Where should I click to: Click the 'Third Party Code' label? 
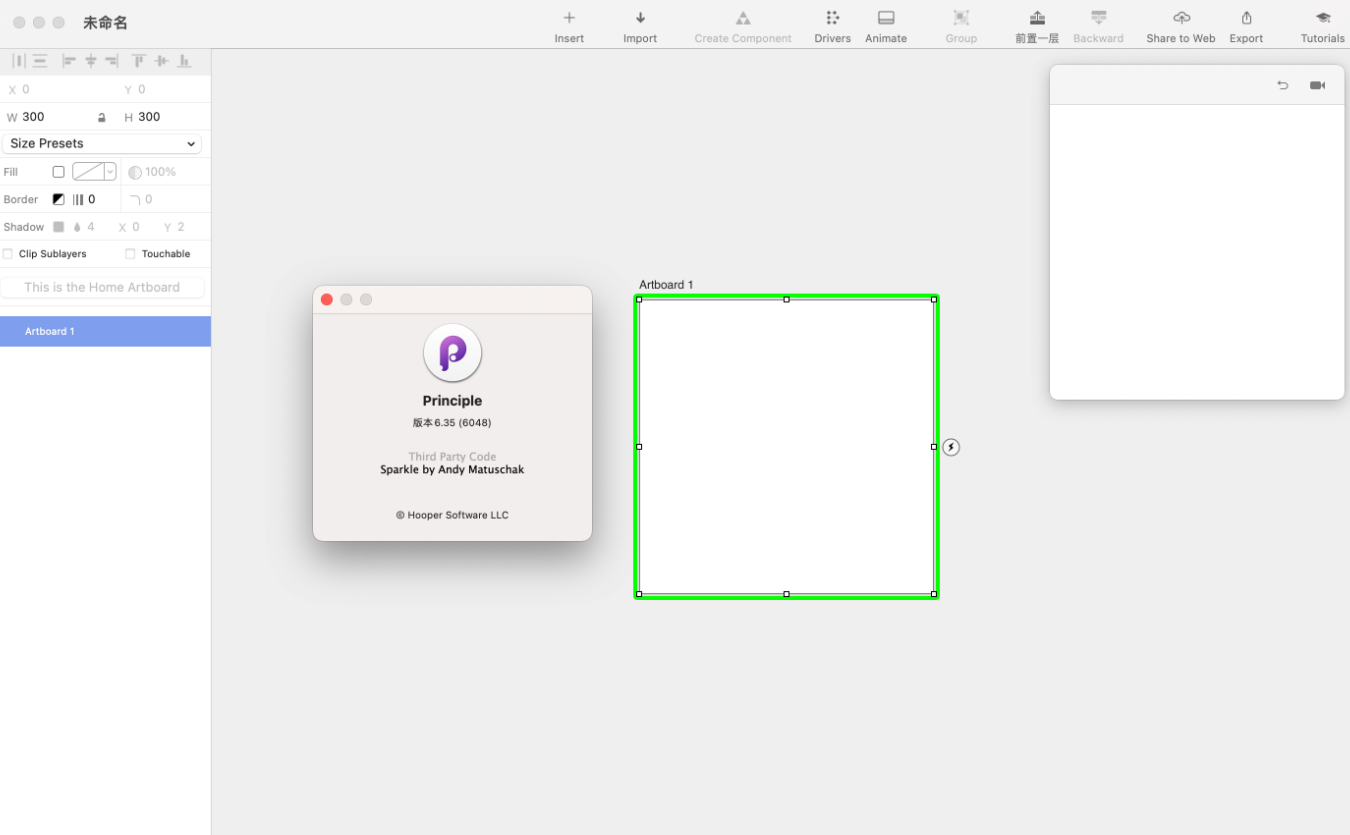(452, 457)
